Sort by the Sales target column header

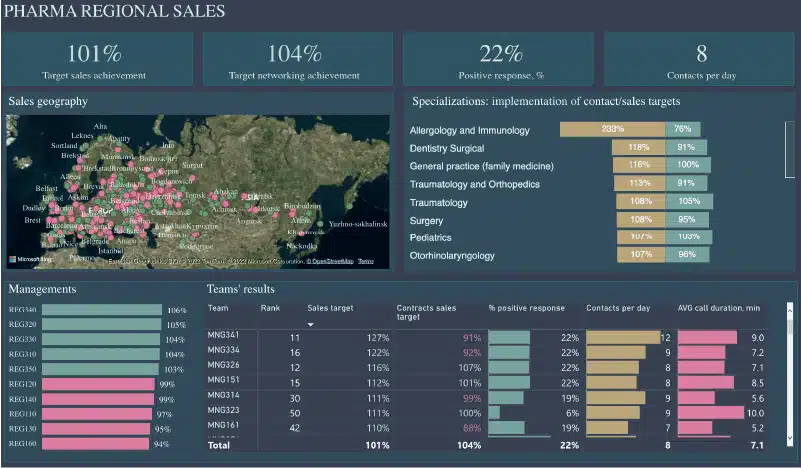click(x=331, y=308)
